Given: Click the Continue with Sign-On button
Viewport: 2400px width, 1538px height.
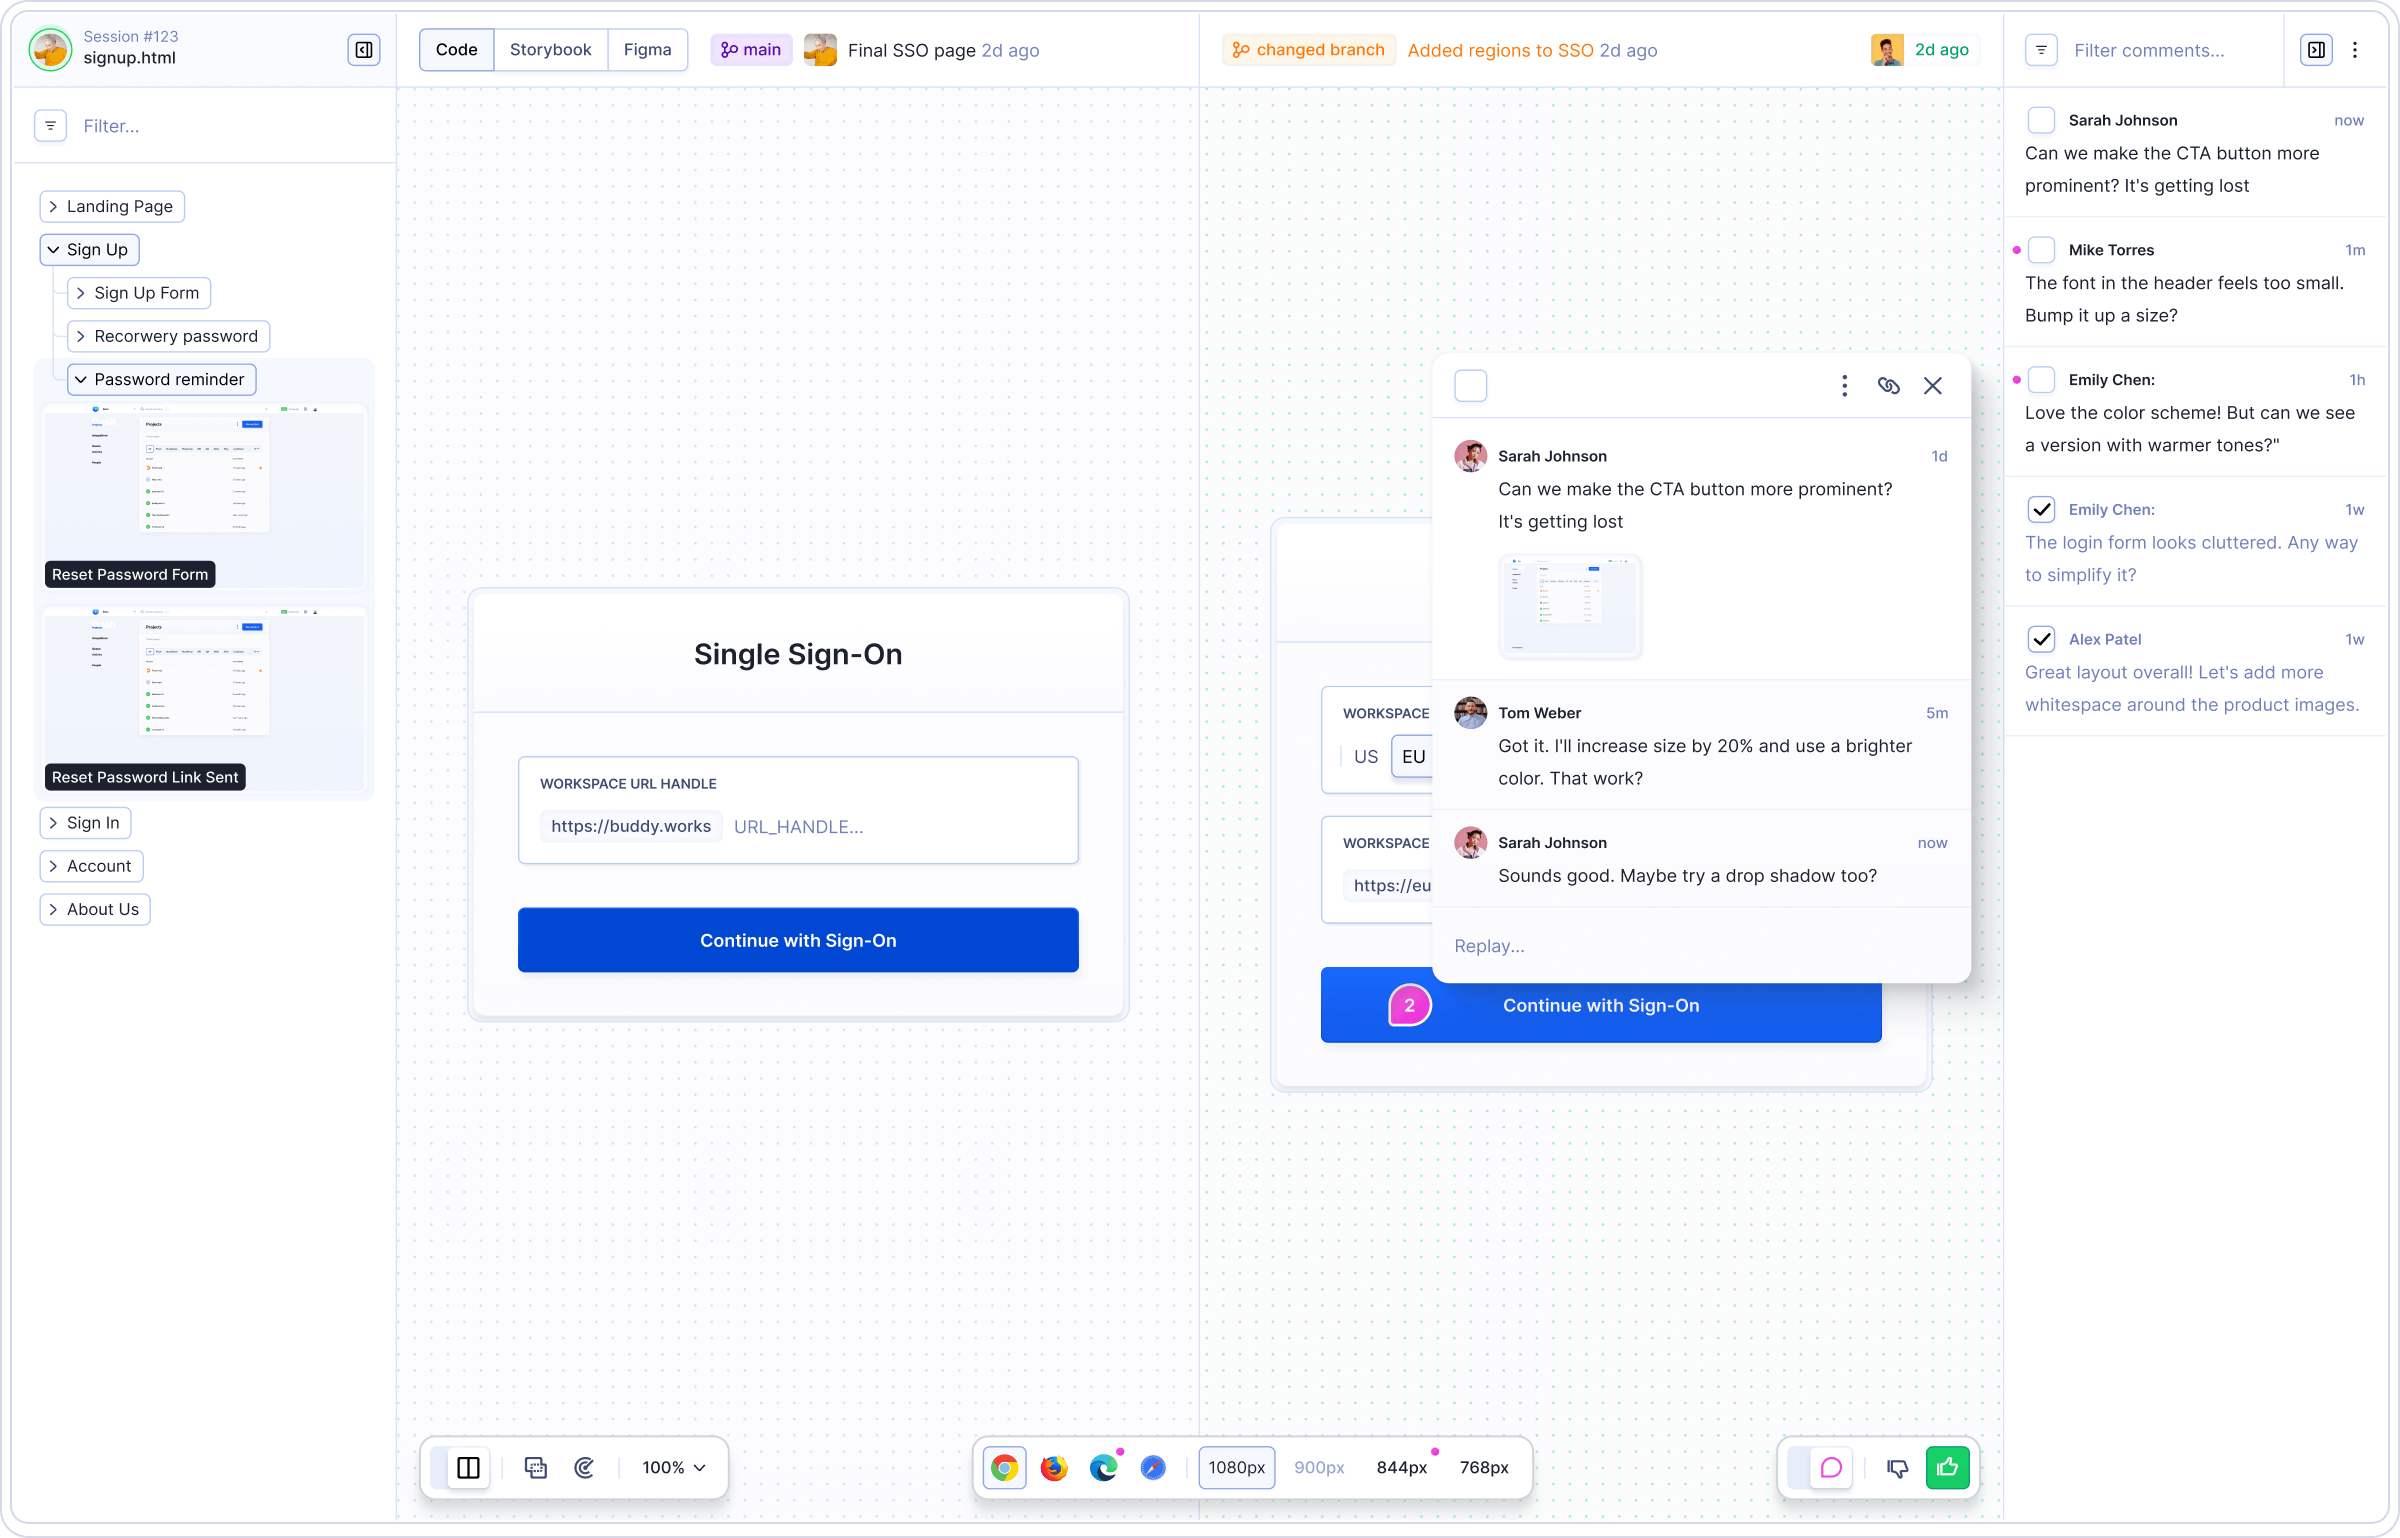Looking at the screenshot, I should [796, 940].
